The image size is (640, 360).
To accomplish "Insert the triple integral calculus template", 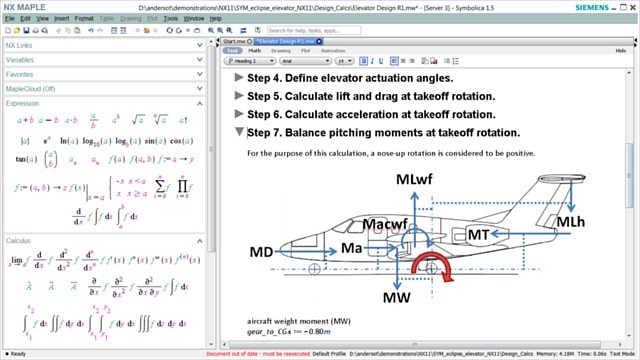I will (162, 324).
